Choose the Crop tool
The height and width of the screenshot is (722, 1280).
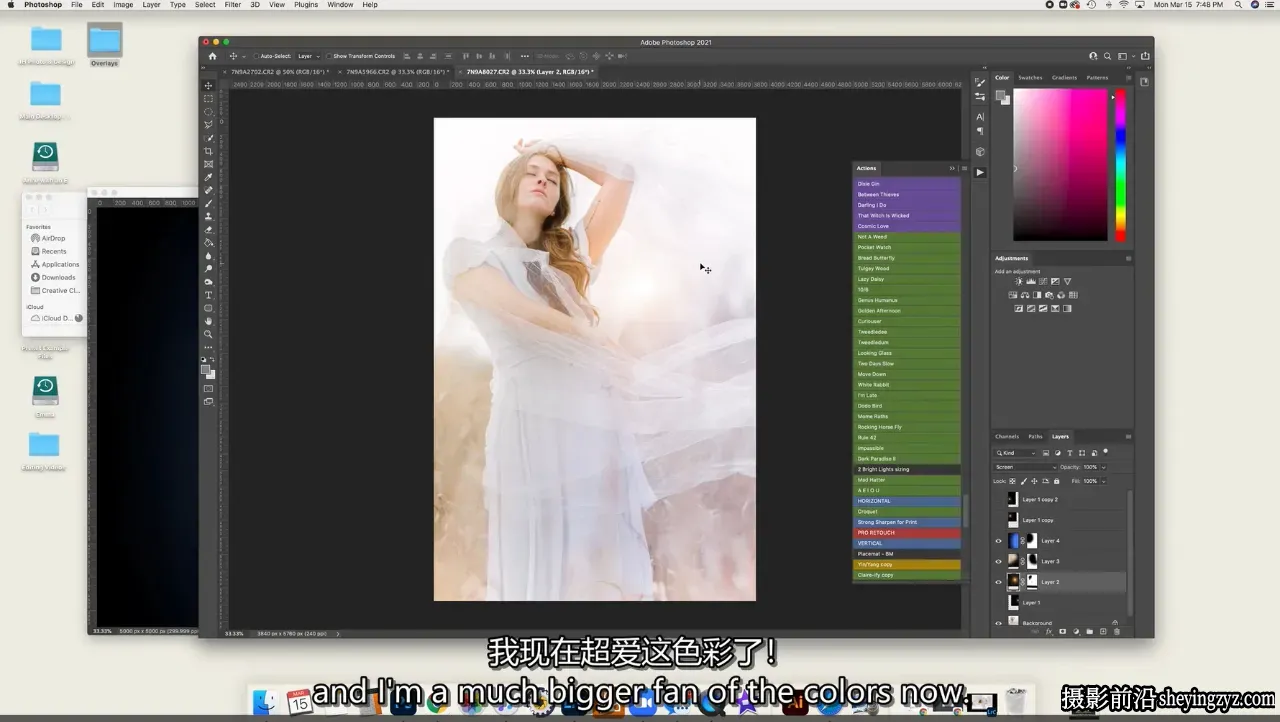pos(208,151)
